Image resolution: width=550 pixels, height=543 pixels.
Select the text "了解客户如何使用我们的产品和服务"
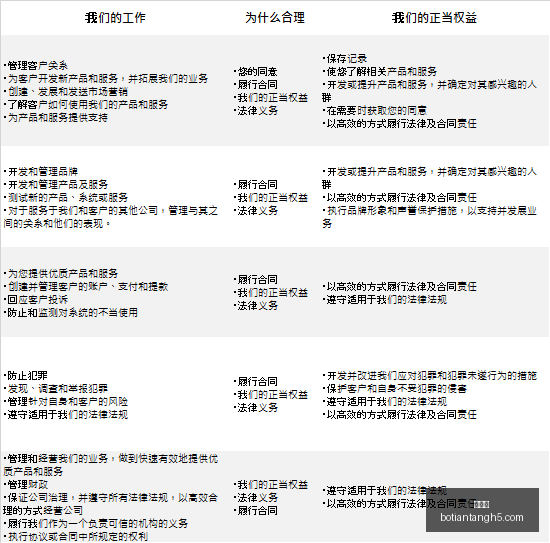pyautogui.click(x=86, y=104)
